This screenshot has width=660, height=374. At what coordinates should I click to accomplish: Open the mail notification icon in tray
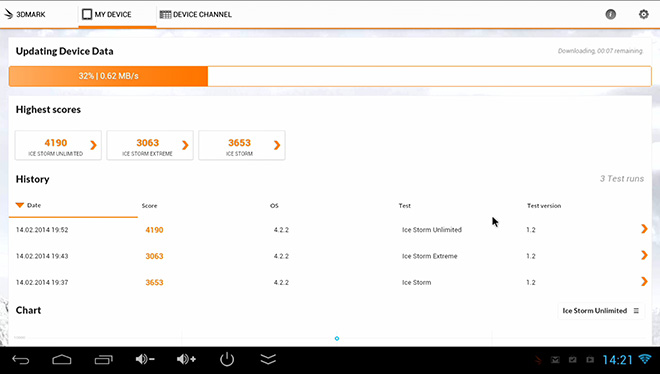555,360
